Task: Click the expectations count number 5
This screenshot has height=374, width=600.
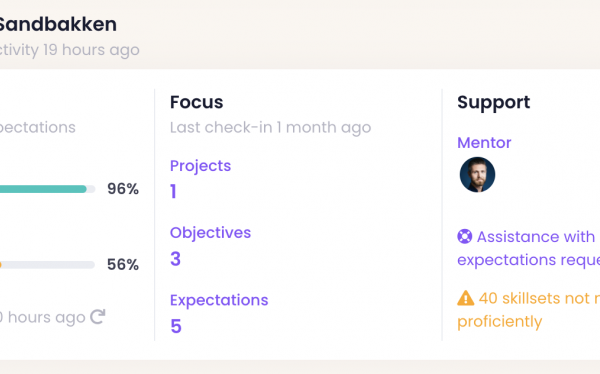Action: tap(176, 326)
